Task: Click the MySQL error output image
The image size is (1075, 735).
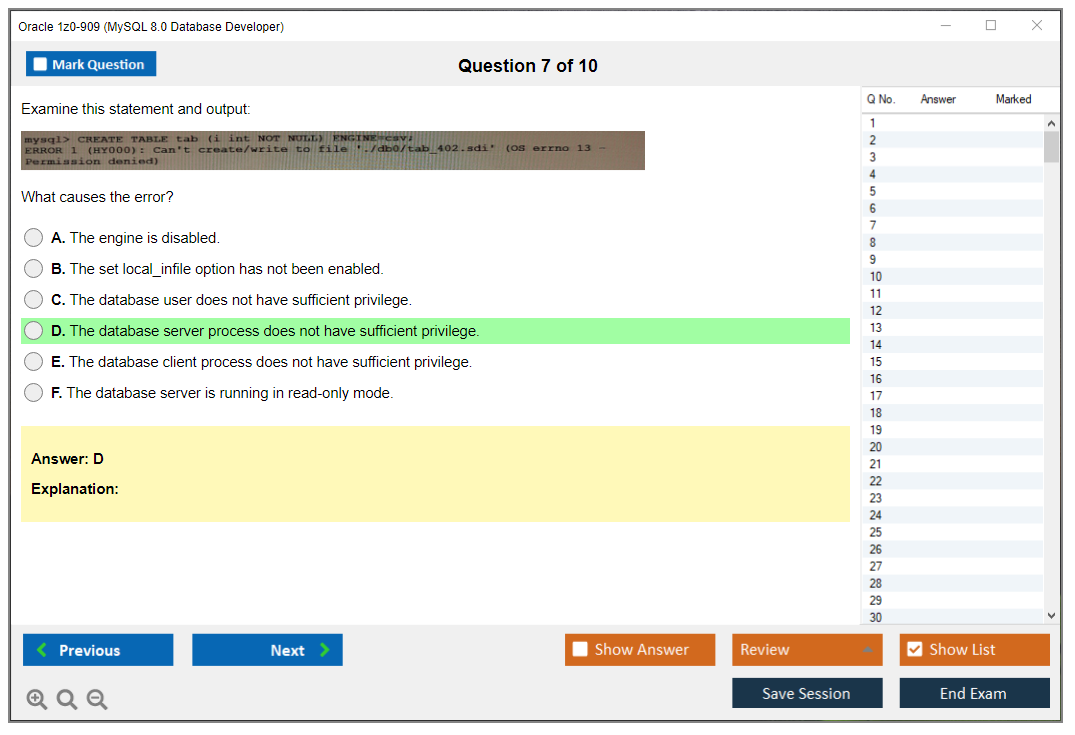Action: (333, 150)
